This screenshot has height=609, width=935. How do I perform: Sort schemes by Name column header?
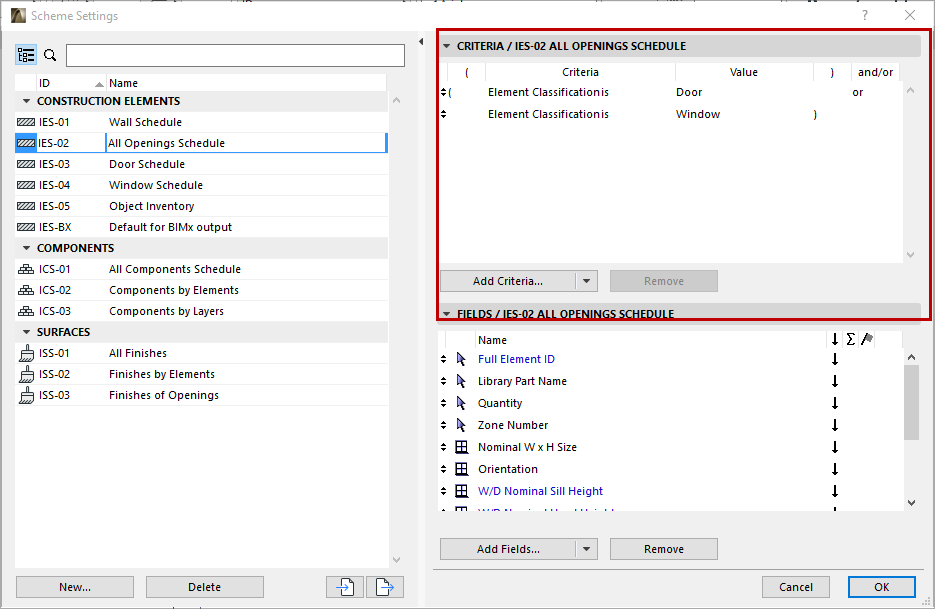point(246,83)
